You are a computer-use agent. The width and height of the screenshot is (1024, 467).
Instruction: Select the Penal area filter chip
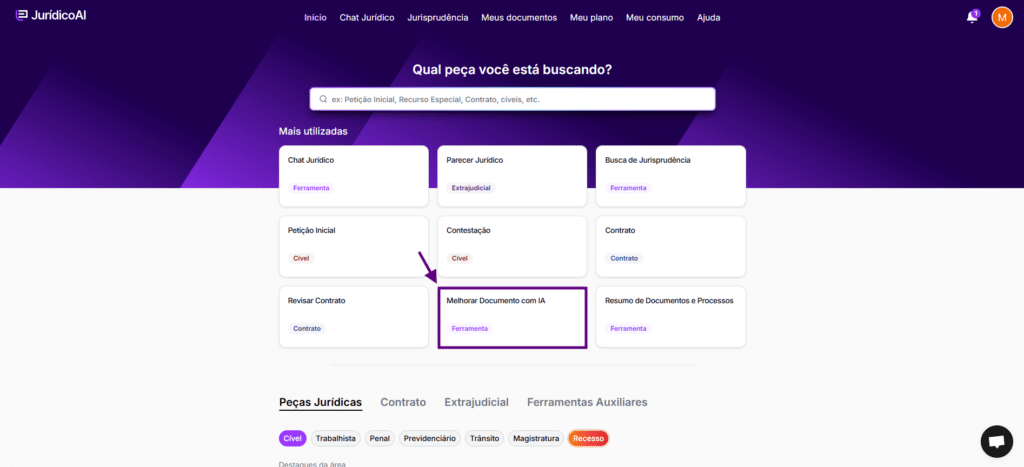click(380, 438)
